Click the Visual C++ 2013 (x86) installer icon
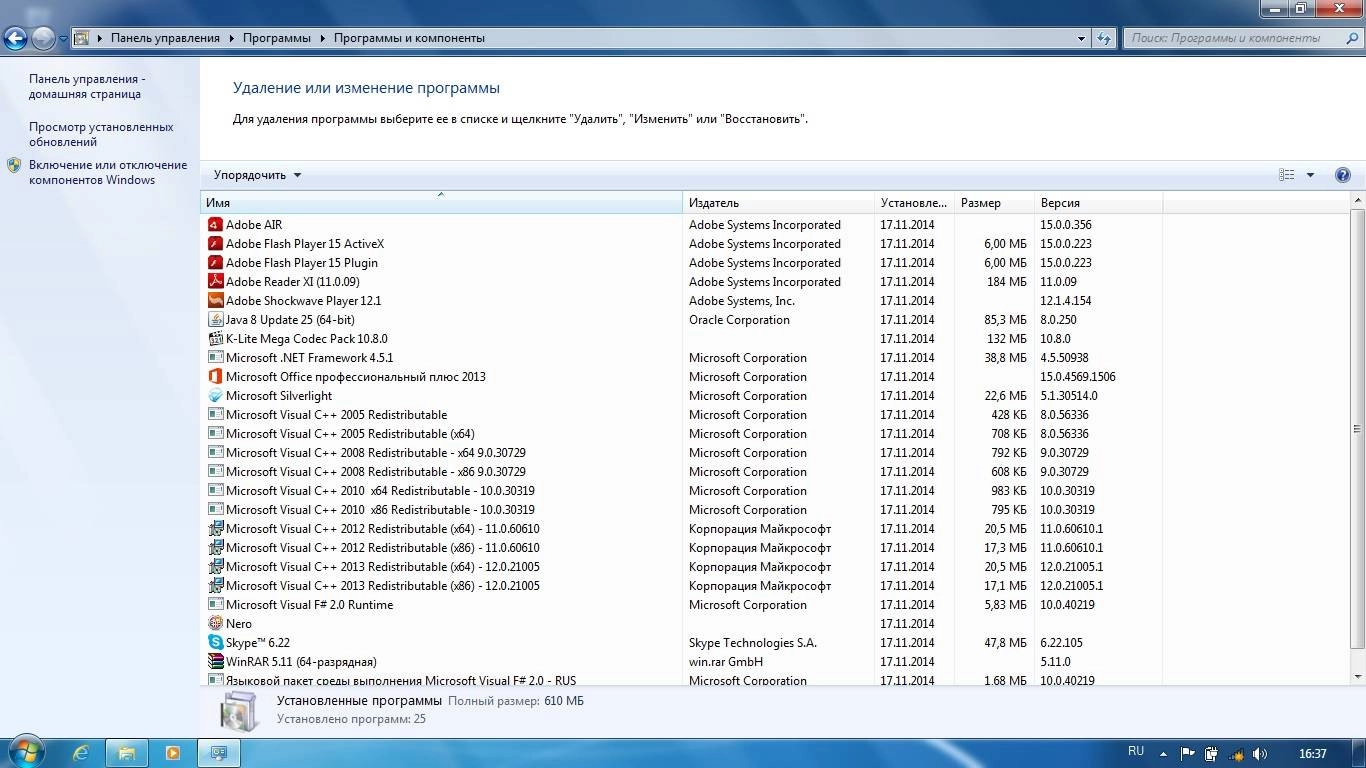The width and height of the screenshot is (1366, 768). 215,586
